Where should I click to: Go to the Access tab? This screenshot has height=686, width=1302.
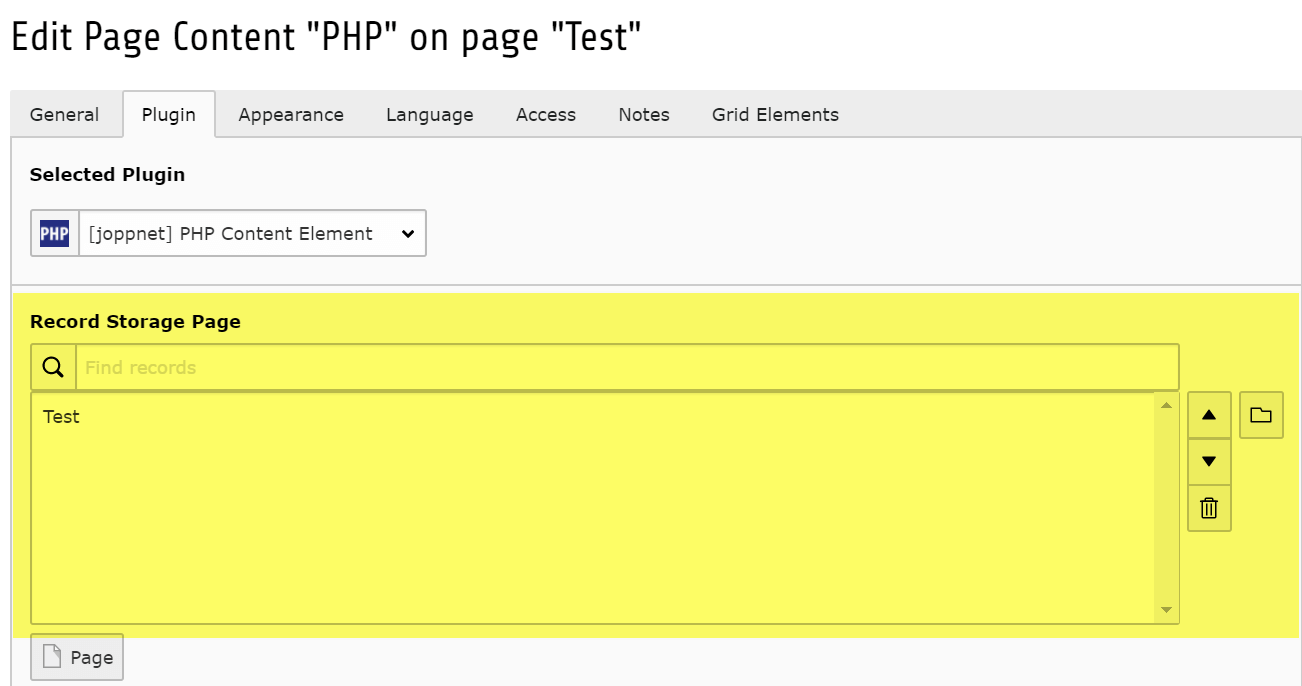pos(546,115)
